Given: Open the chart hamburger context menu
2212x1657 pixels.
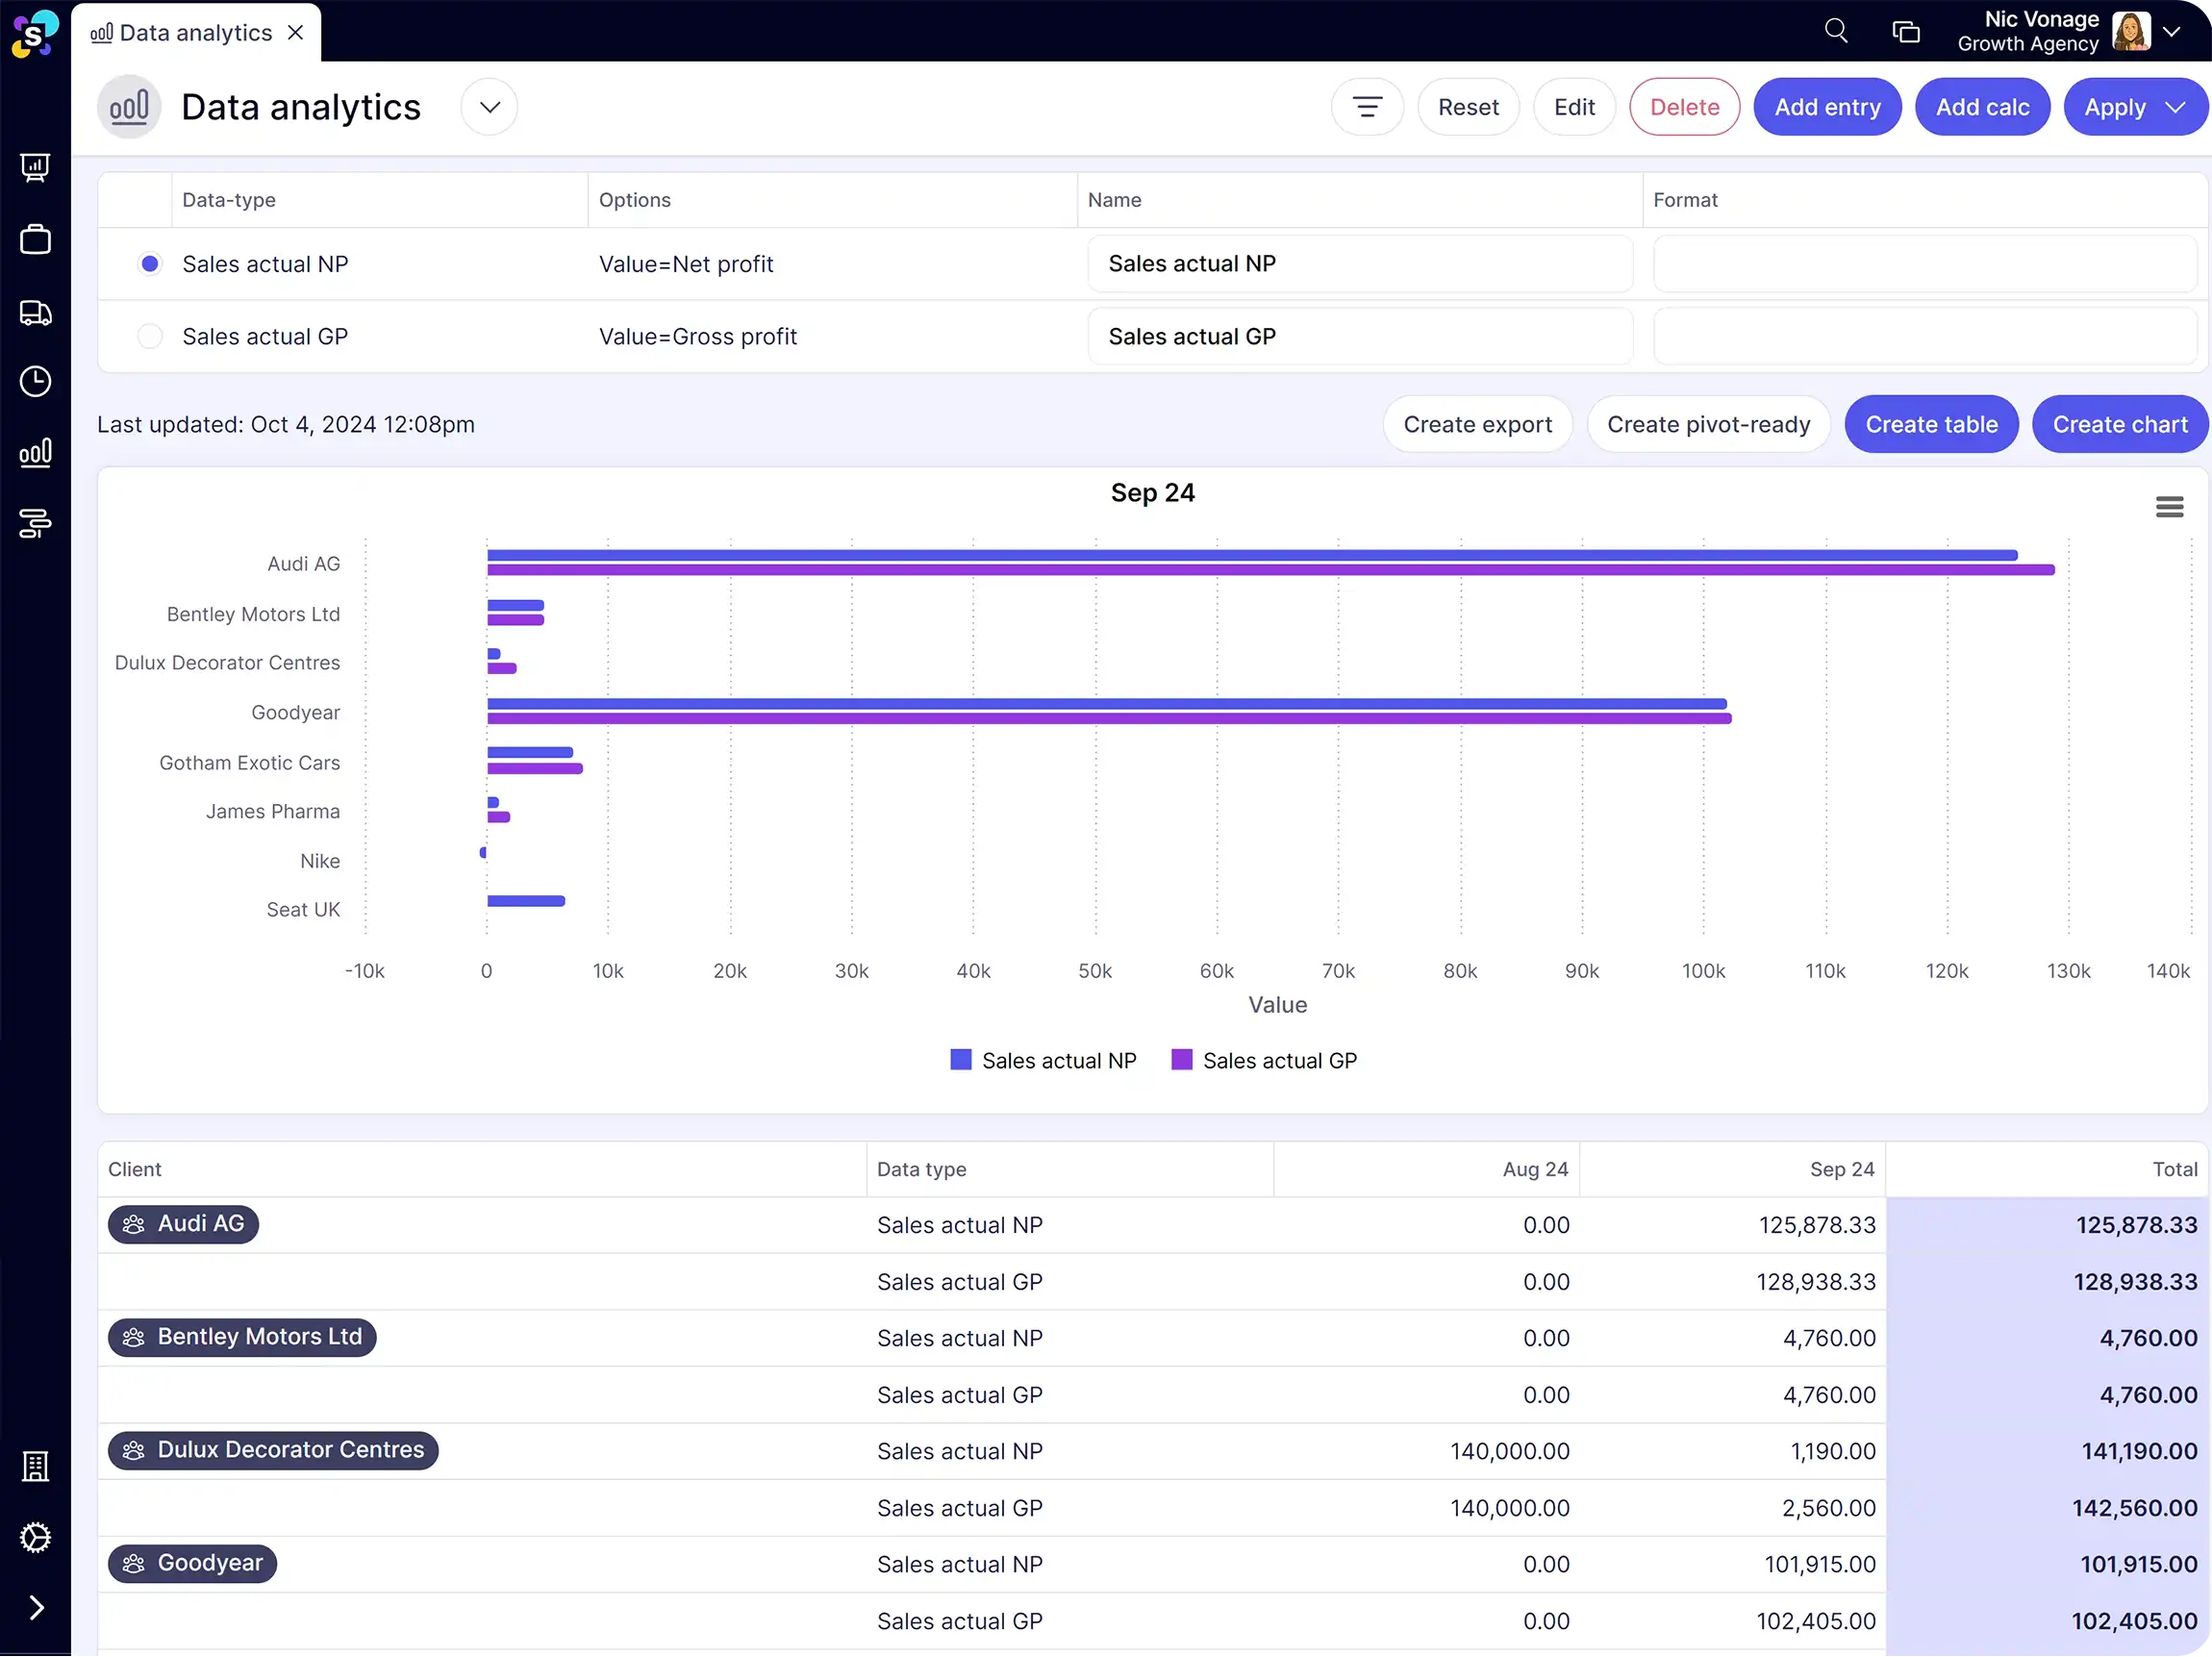Looking at the screenshot, I should pos(2169,508).
